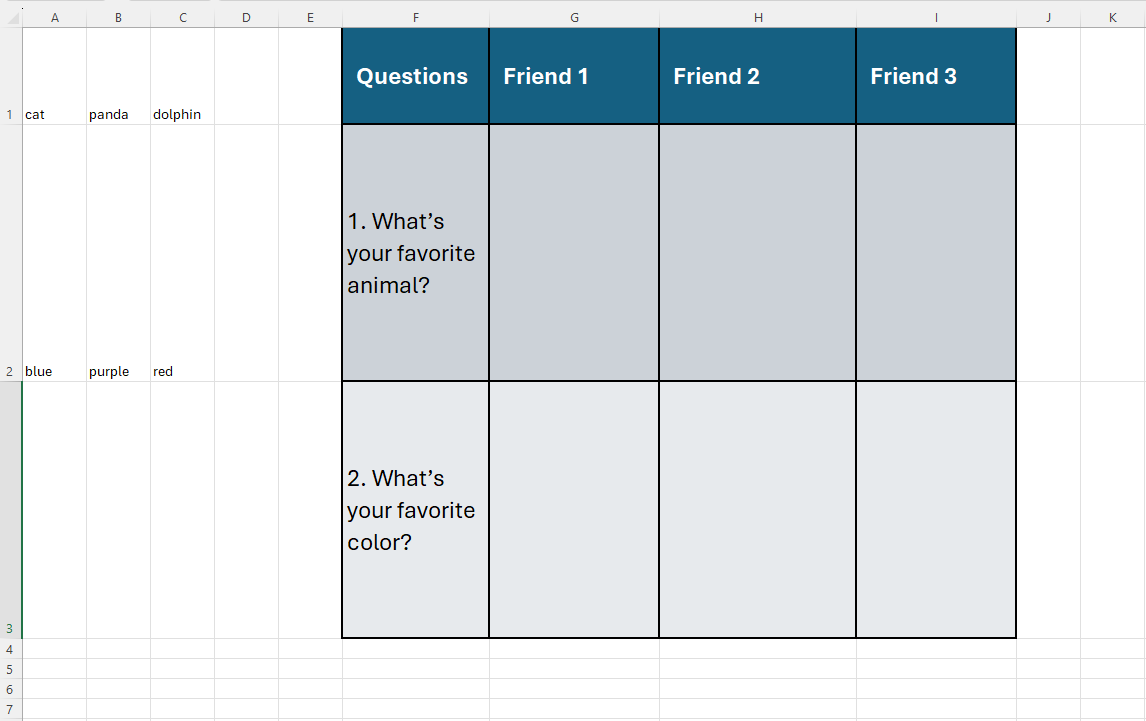Viewport: 1146px width, 721px height.
Task: Select row 3 header
Action: pos(10,510)
